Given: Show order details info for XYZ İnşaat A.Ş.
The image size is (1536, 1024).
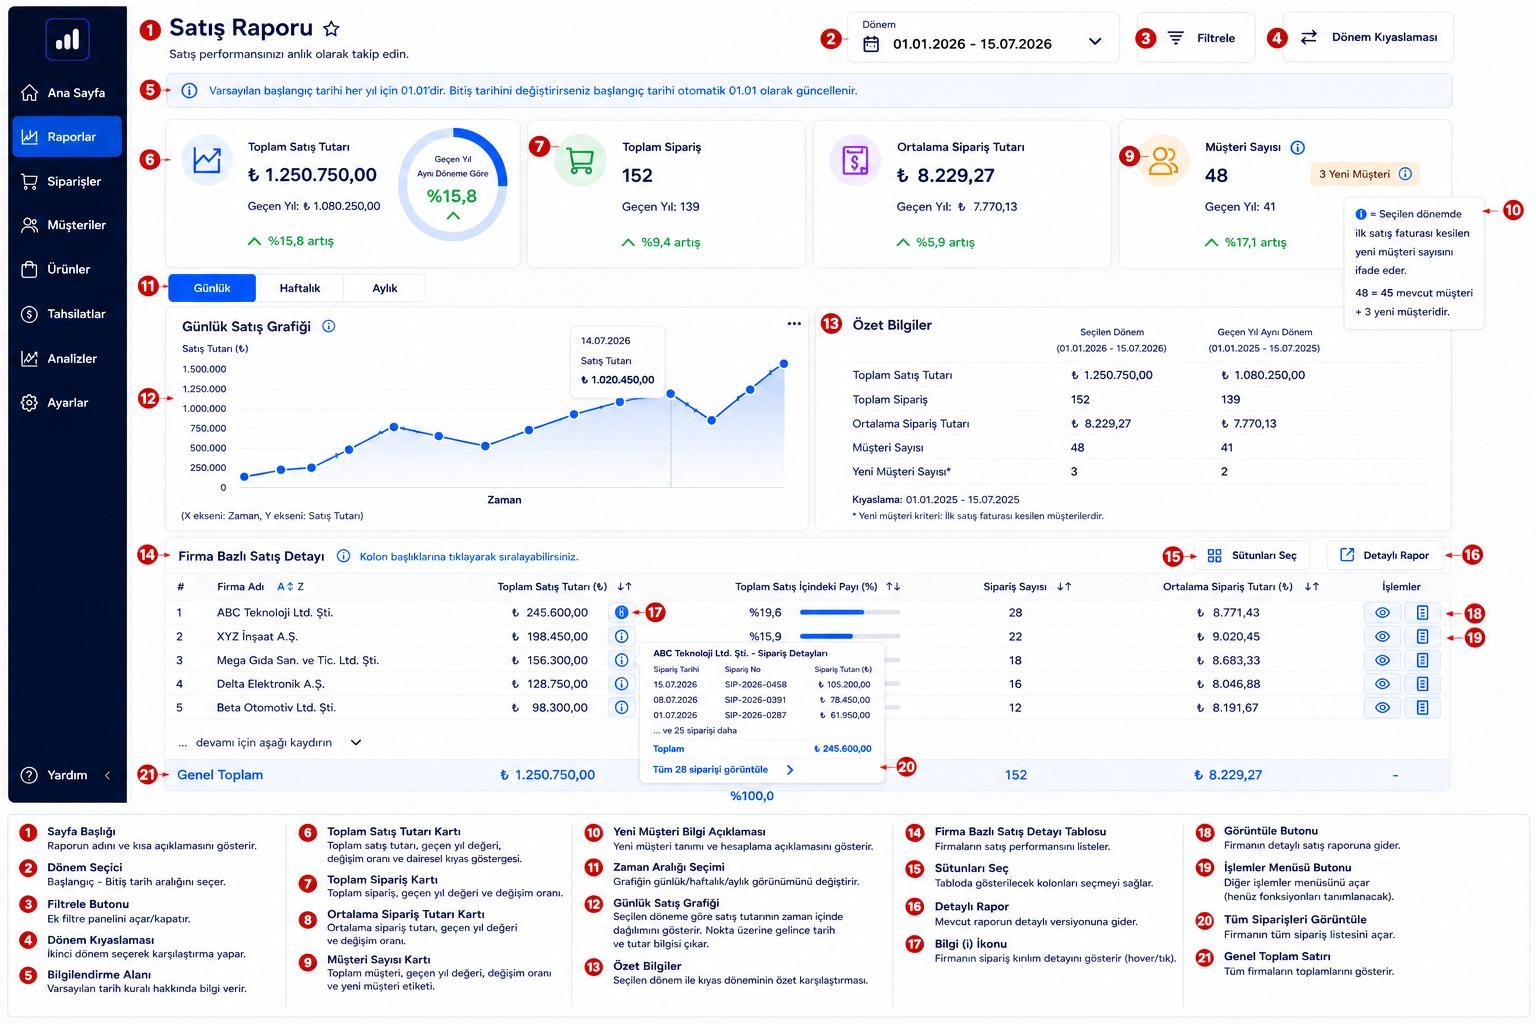Looking at the screenshot, I should (621, 636).
